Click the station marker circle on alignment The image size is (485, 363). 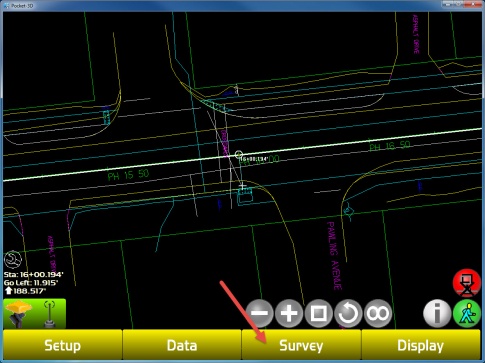click(x=238, y=155)
